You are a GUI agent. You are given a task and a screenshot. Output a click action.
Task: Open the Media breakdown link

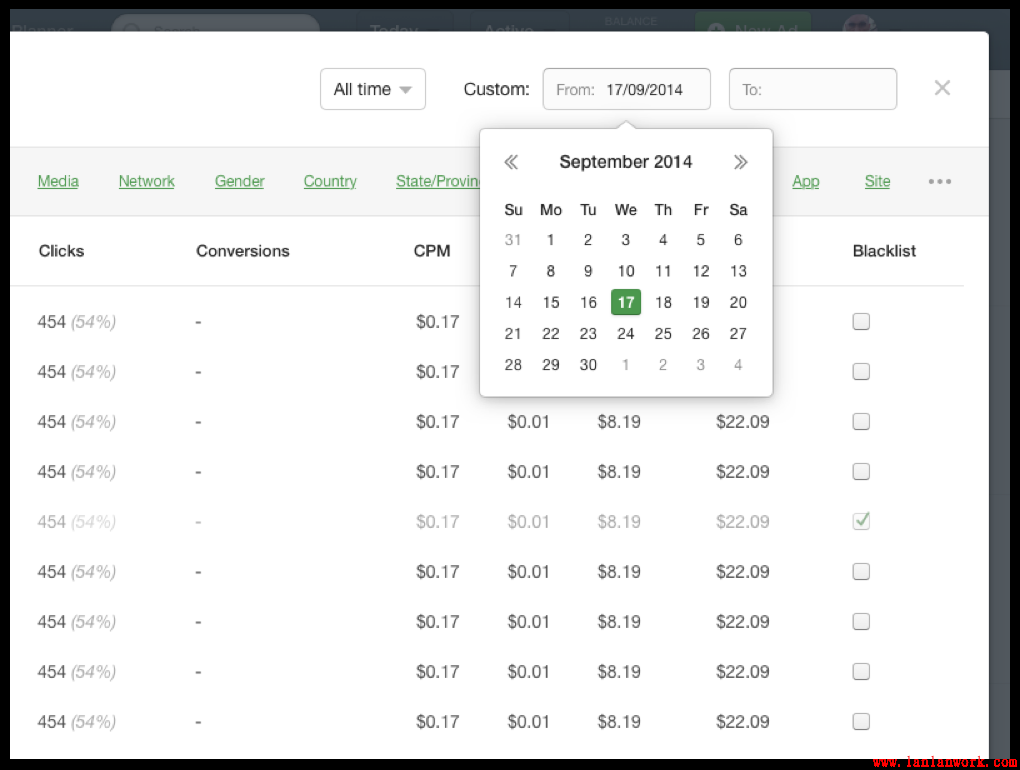(x=58, y=181)
